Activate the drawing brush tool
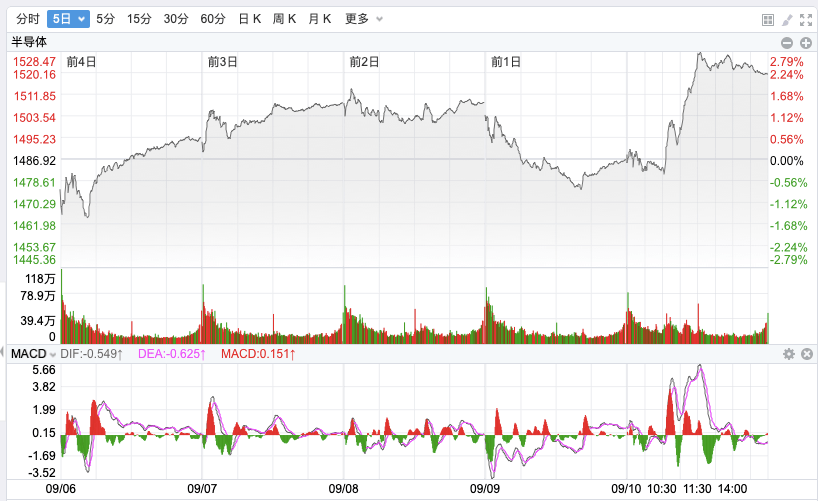Image resolution: width=818 pixels, height=501 pixels. (x=787, y=19)
